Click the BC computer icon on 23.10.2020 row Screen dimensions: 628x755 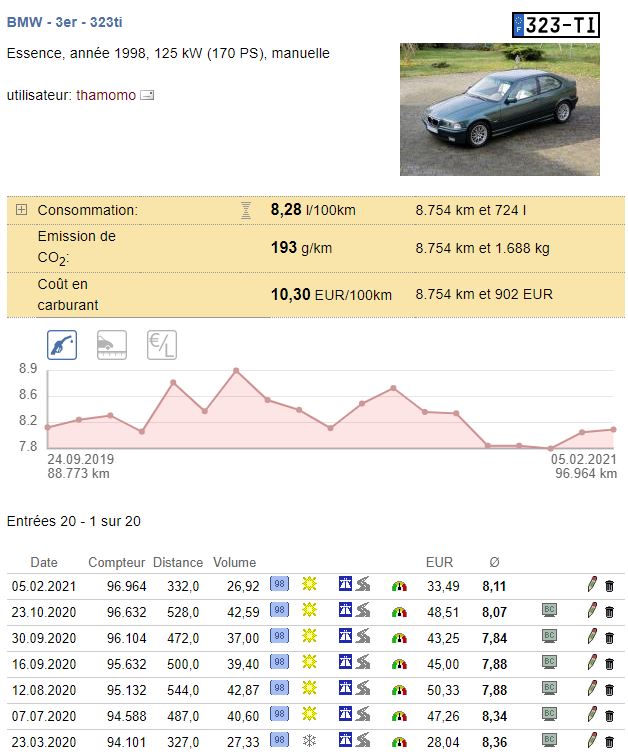coord(550,611)
